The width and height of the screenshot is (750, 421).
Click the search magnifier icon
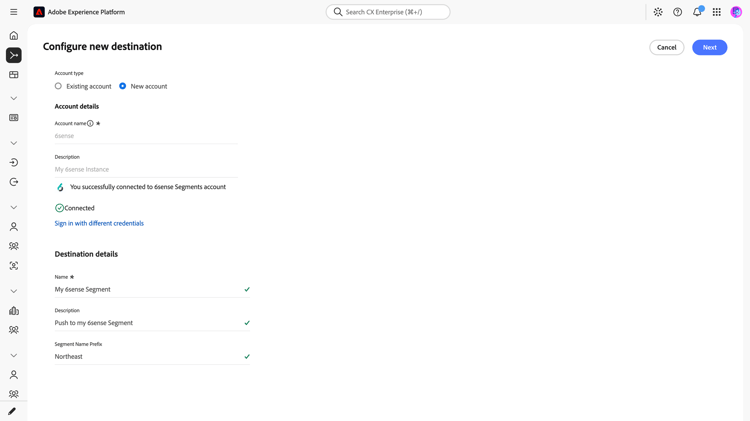pyautogui.click(x=338, y=12)
